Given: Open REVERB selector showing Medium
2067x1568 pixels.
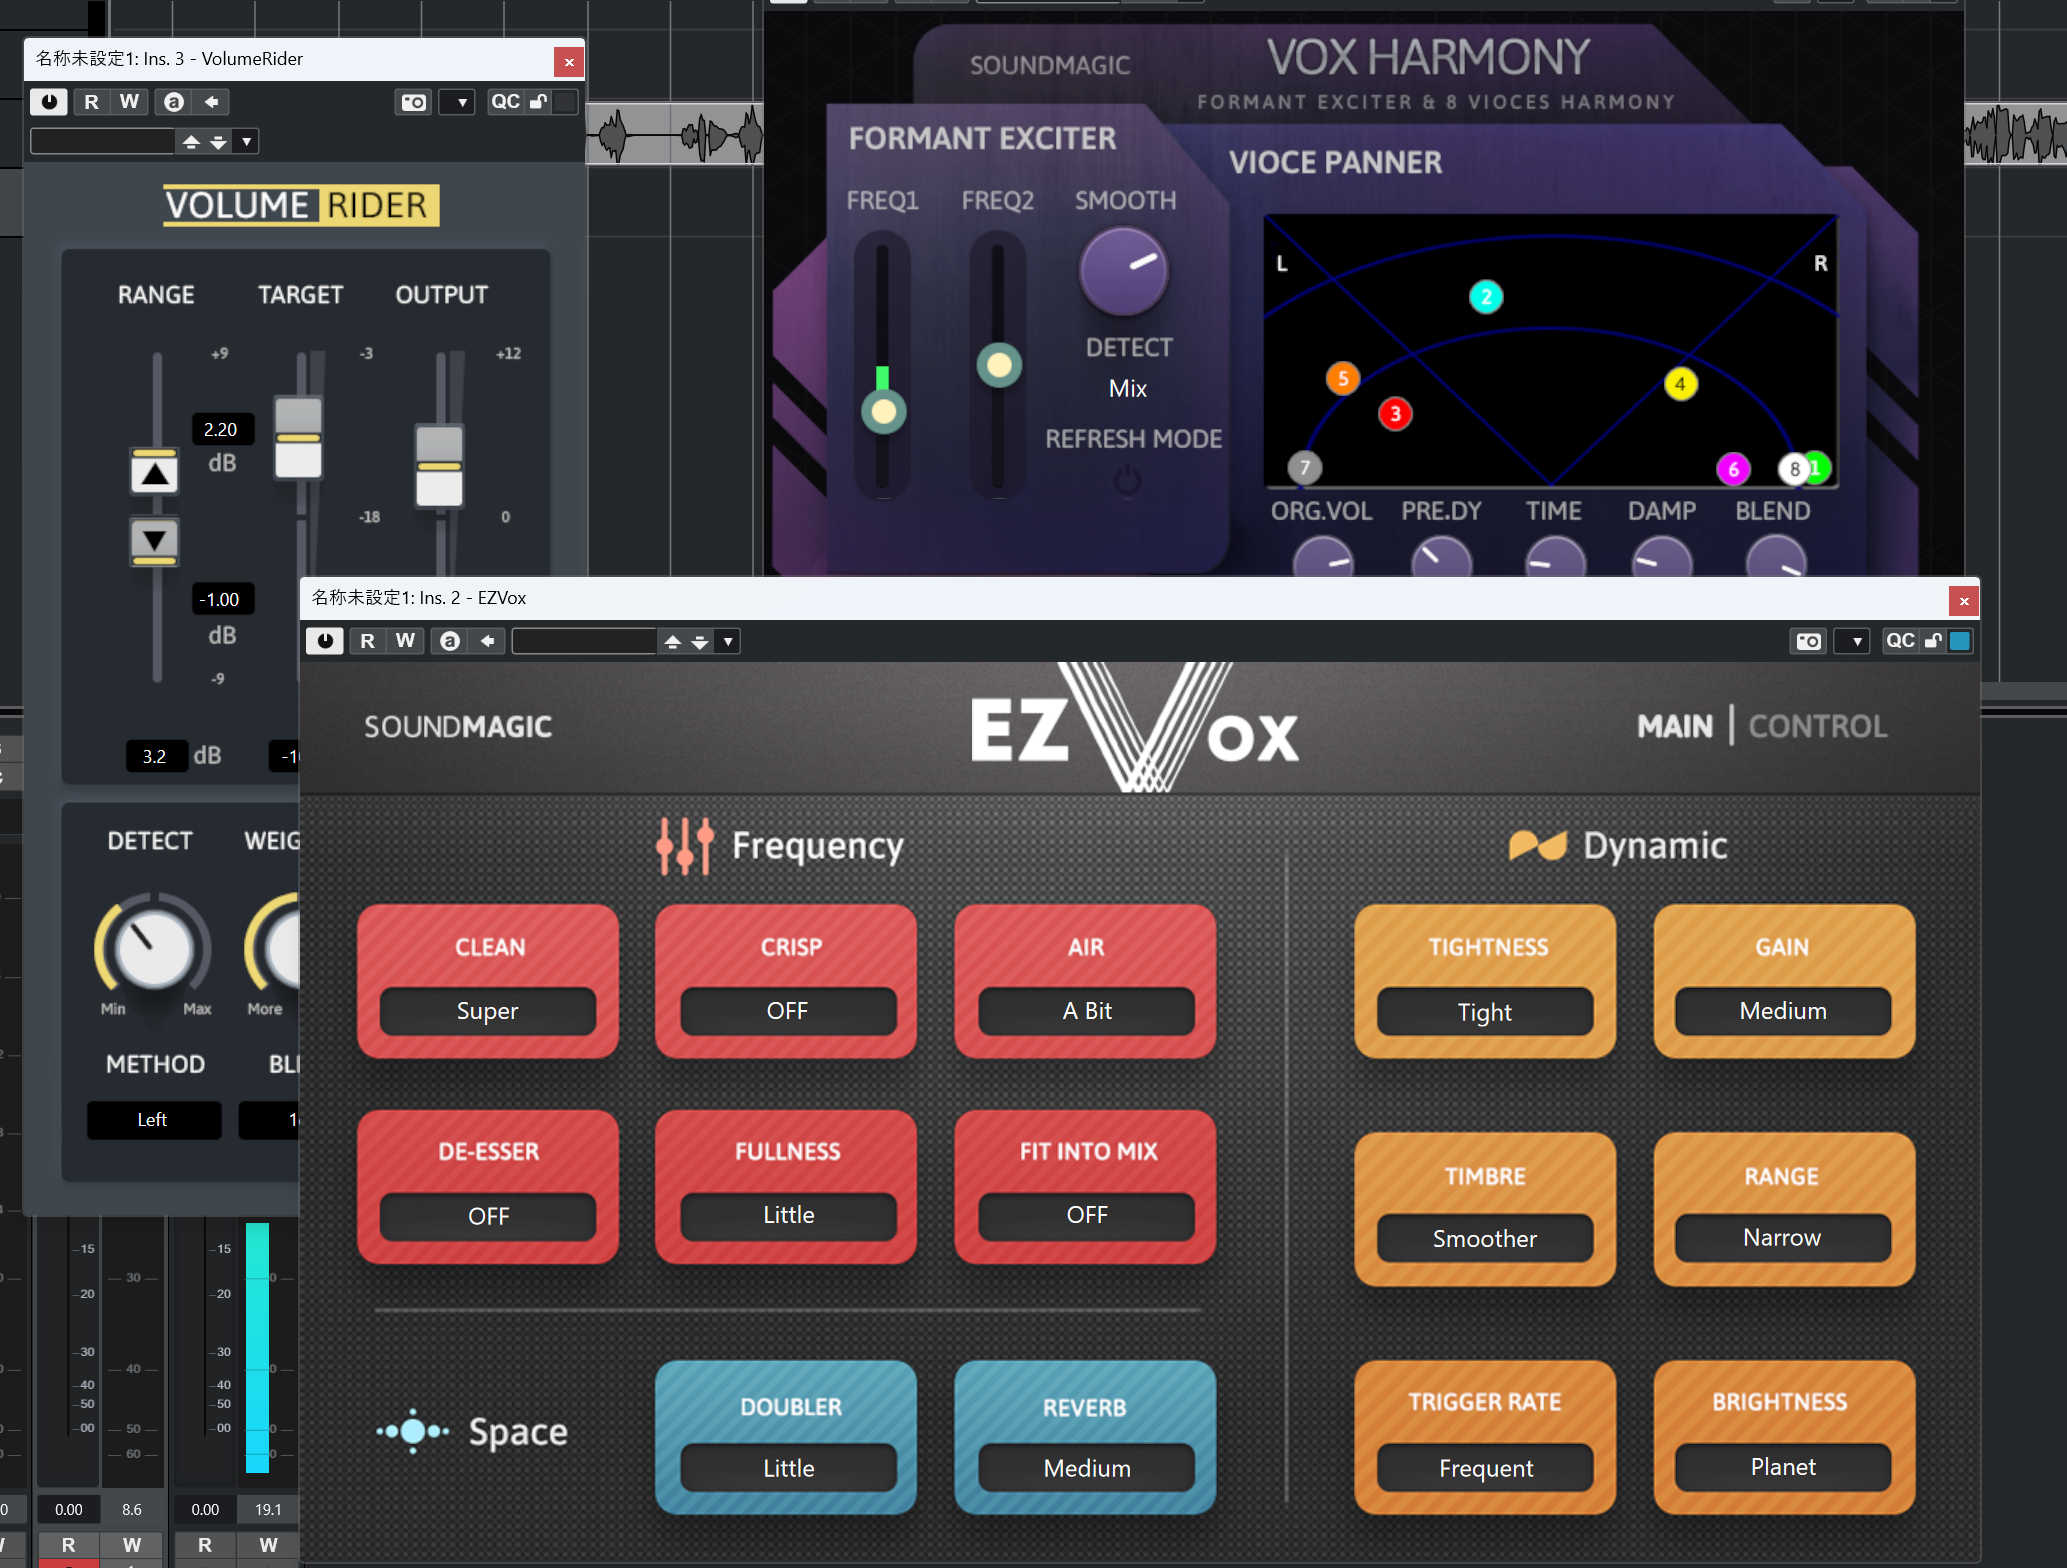Looking at the screenshot, I should (1086, 1468).
